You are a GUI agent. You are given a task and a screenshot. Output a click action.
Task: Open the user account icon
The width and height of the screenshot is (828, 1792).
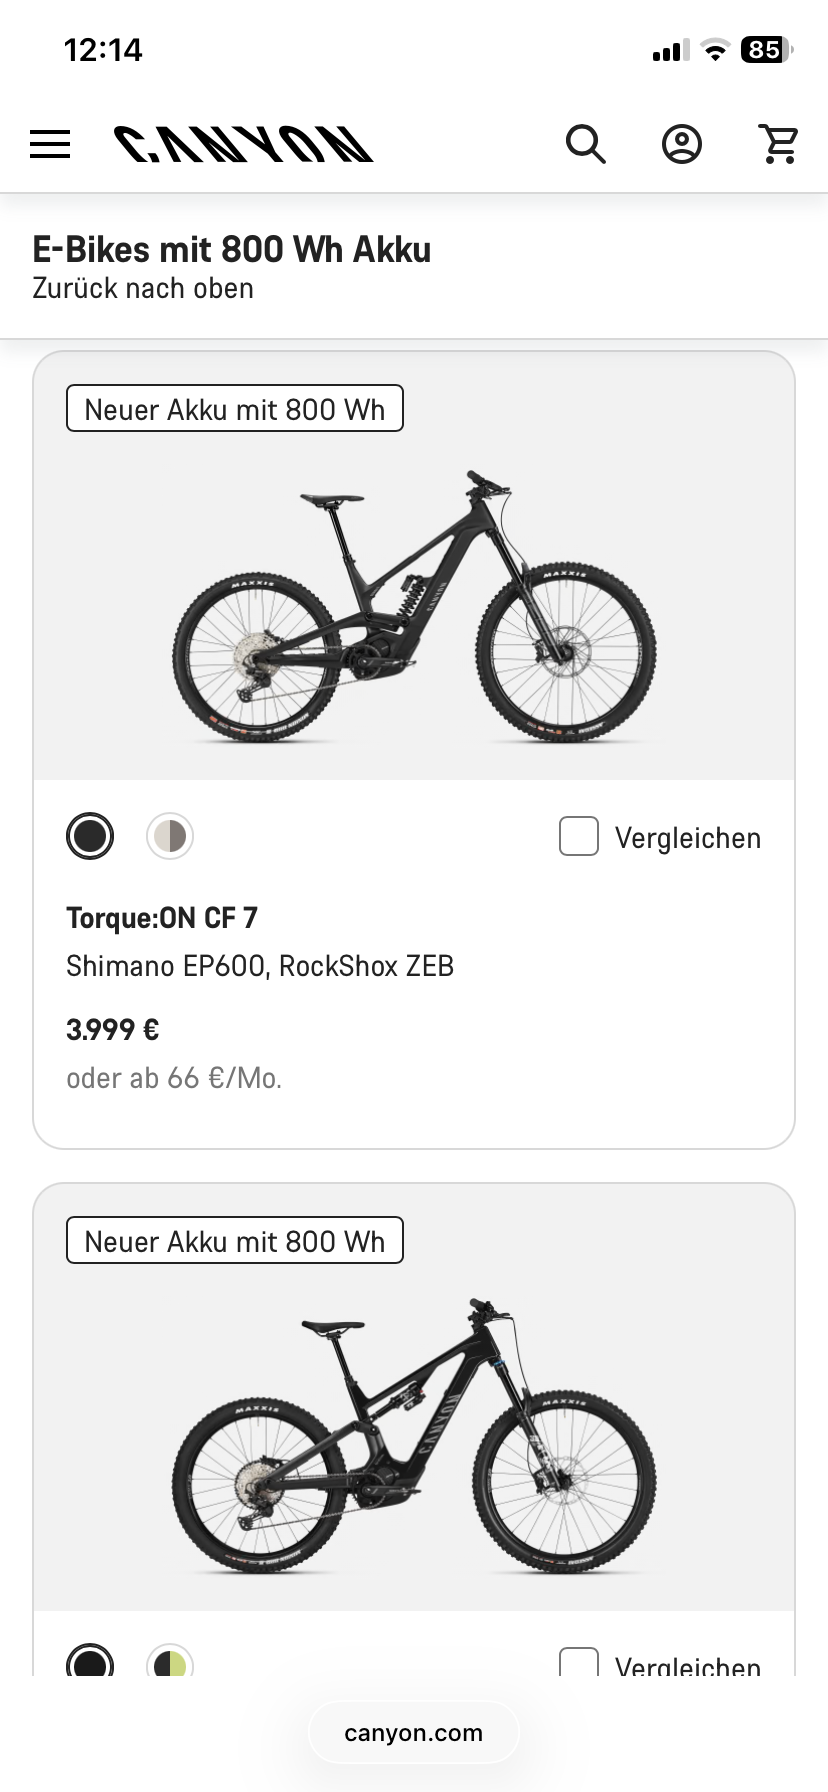pyautogui.click(x=682, y=144)
